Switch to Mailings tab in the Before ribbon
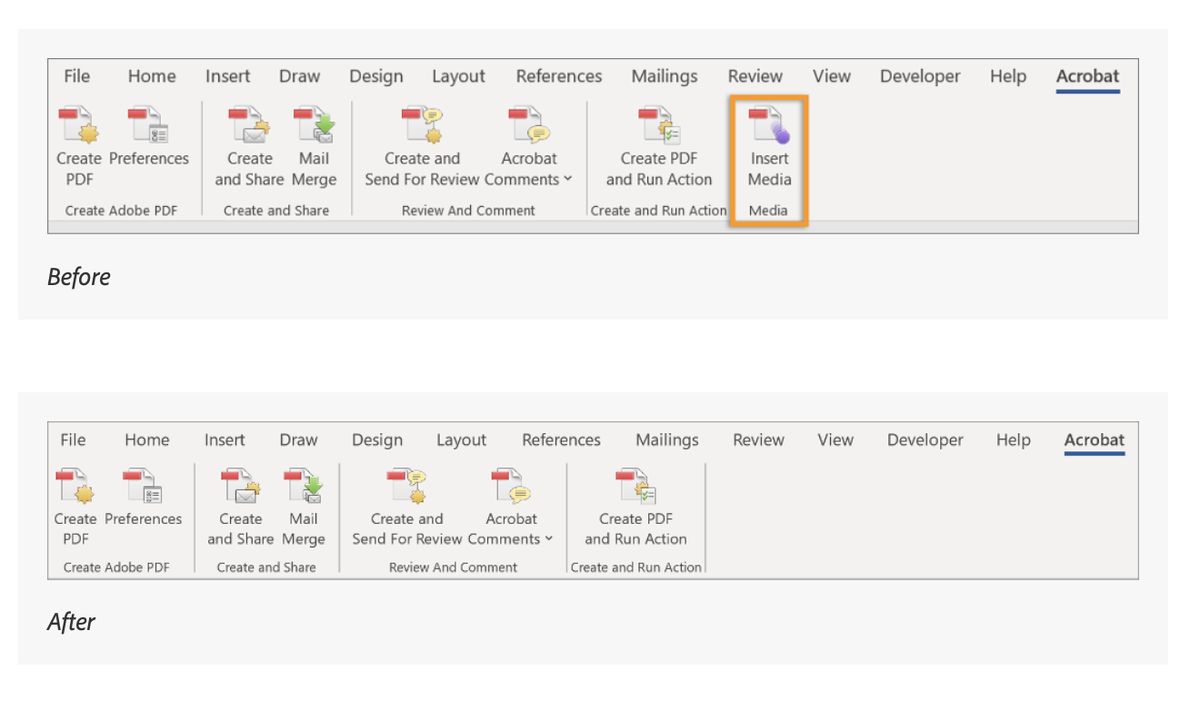Image resolution: width=1200 pixels, height=710 pixels. click(x=664, y=76)
